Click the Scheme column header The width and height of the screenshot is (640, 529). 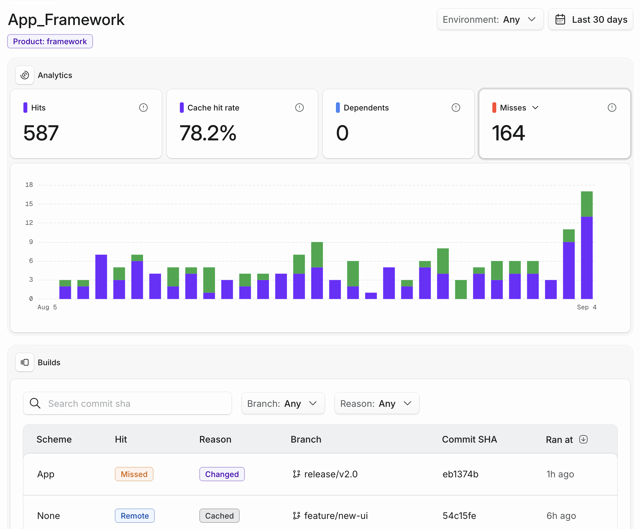54,440
